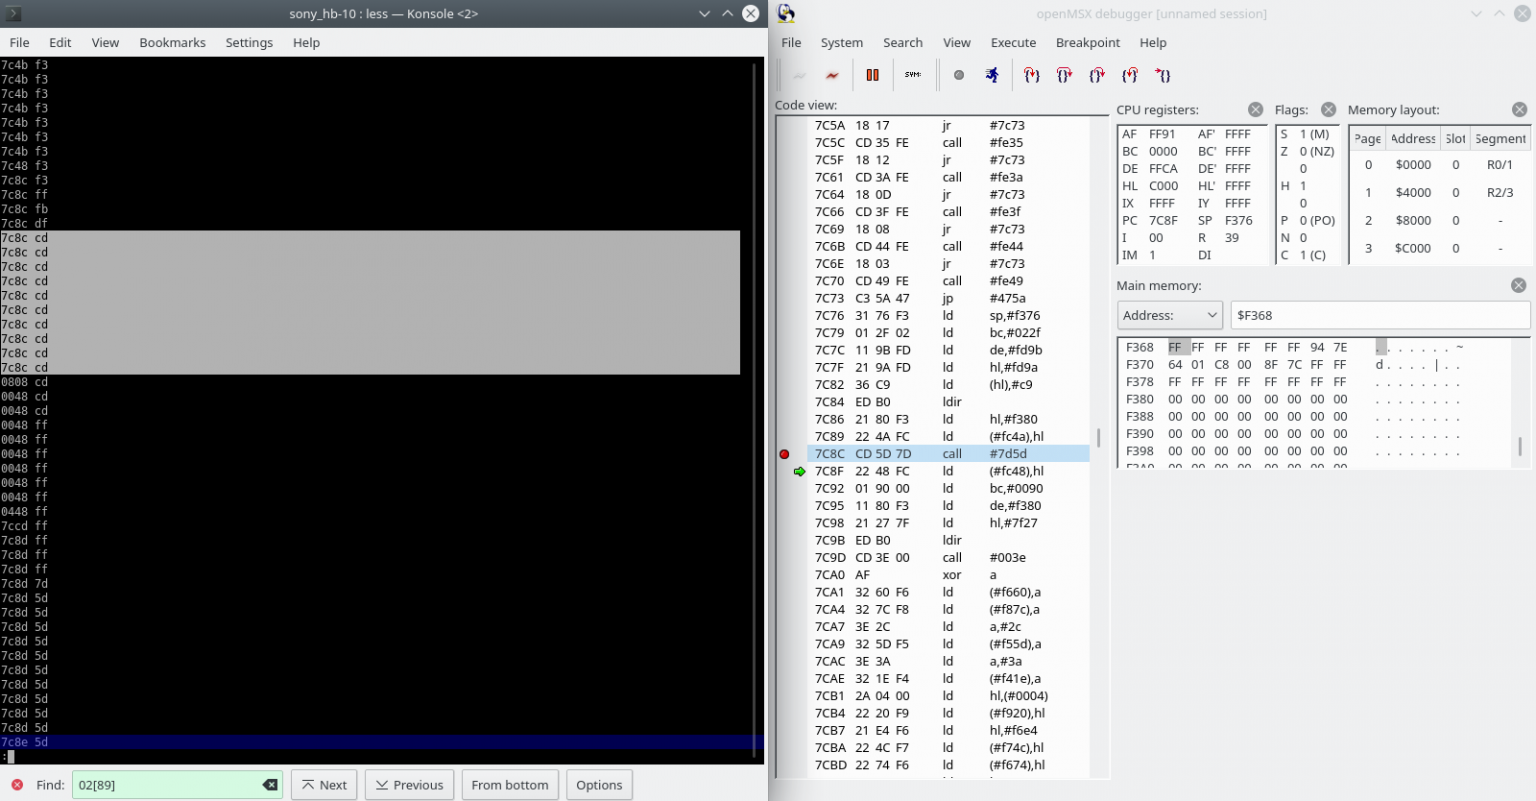Open the Address dropdown in Main memory
The height and width of the screenshot is (801, 1536).
pyautogui.click(x=1169, y=314)
